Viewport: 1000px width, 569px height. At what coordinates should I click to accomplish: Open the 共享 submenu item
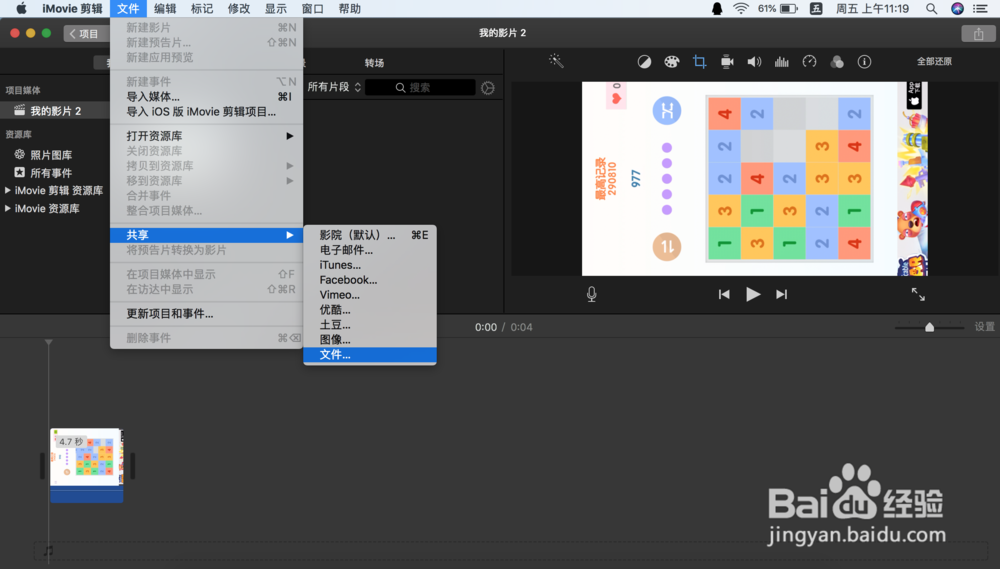(x=206, y=235)
